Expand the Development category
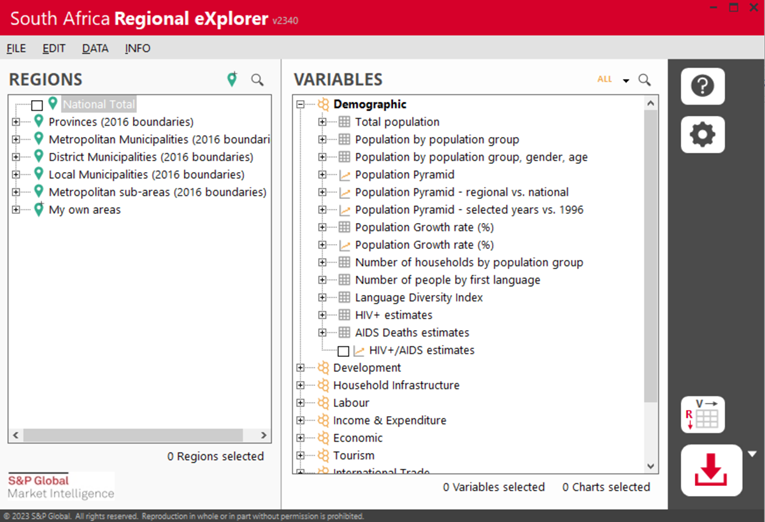This screenshot has height=522, width=765. point(301,368)
